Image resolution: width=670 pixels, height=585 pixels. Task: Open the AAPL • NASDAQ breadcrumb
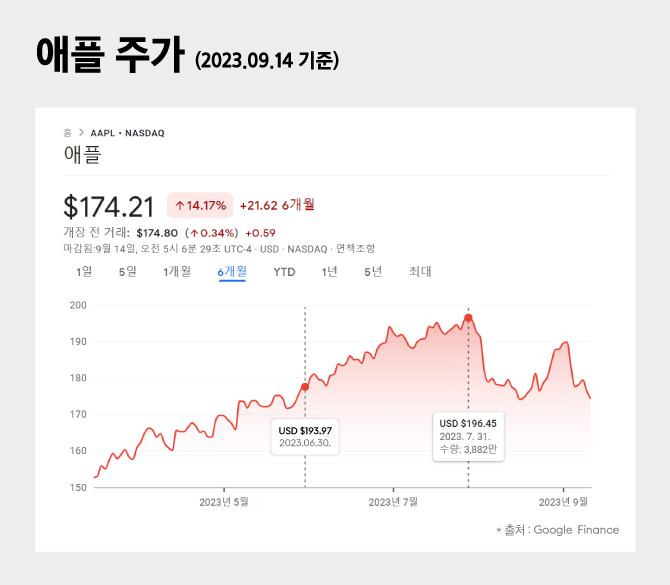(127, 132)
